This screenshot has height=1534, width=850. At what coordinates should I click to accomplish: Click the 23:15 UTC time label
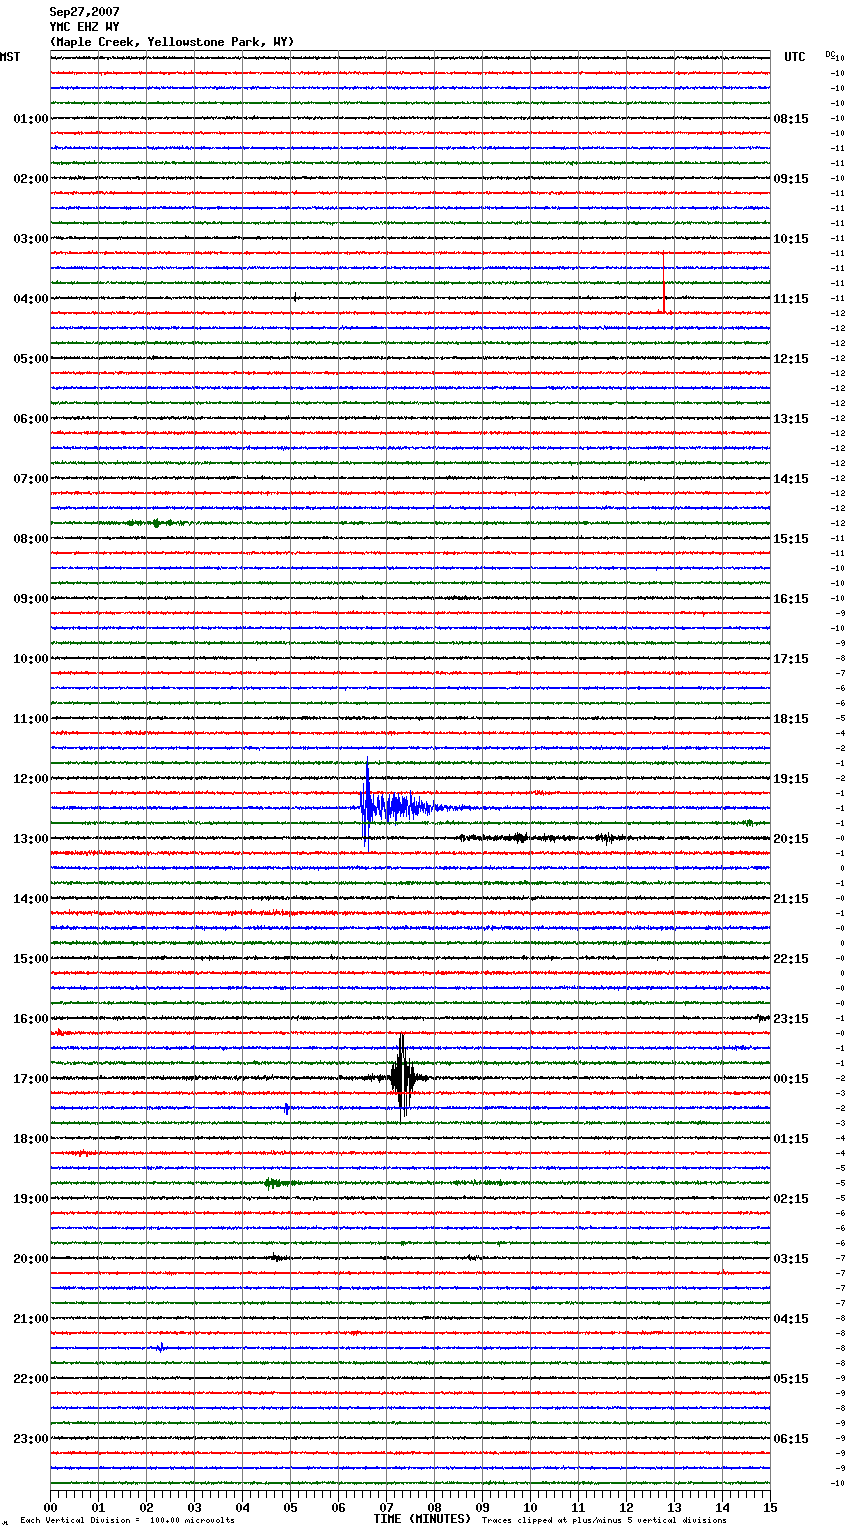click(791, 1019)
